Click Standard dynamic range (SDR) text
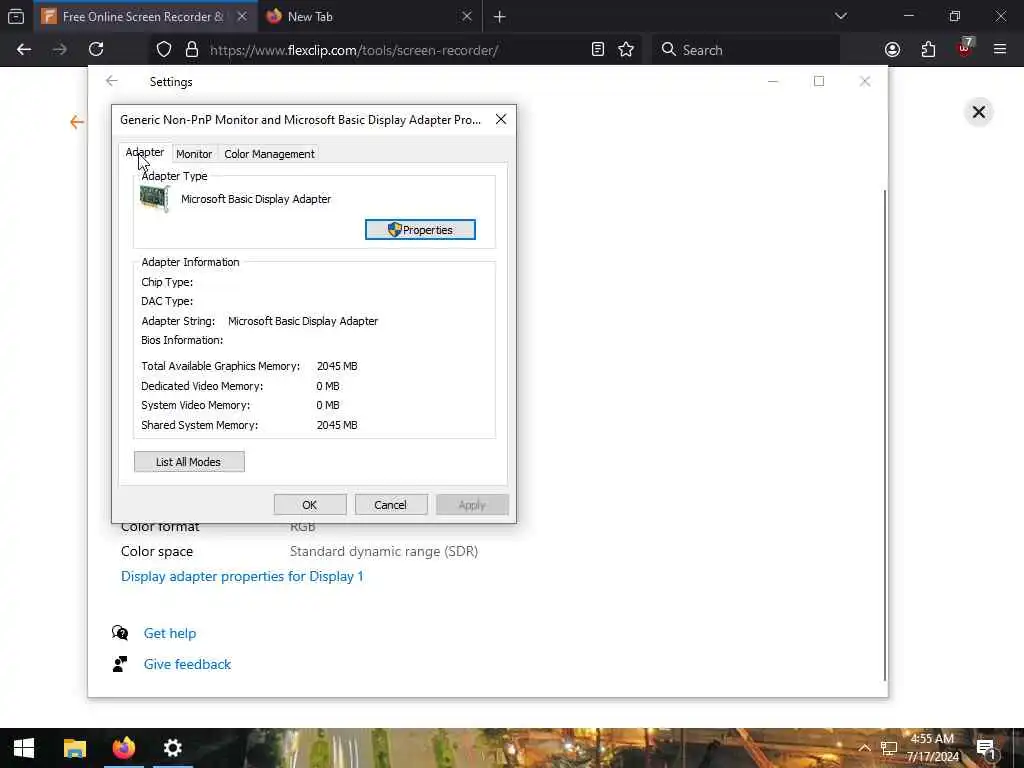Screen dimensions: 1024x768 (x=384, y=551)
